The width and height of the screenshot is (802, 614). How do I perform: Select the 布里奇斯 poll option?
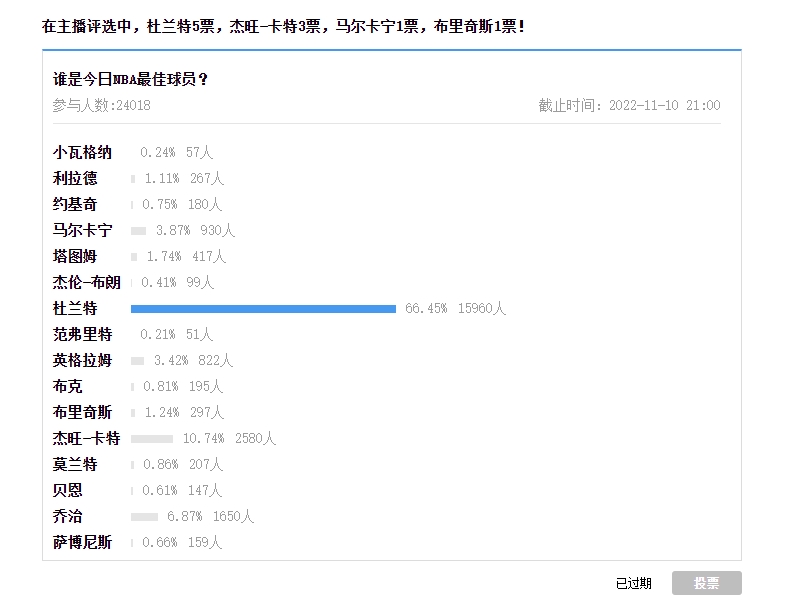coord(82,412)
